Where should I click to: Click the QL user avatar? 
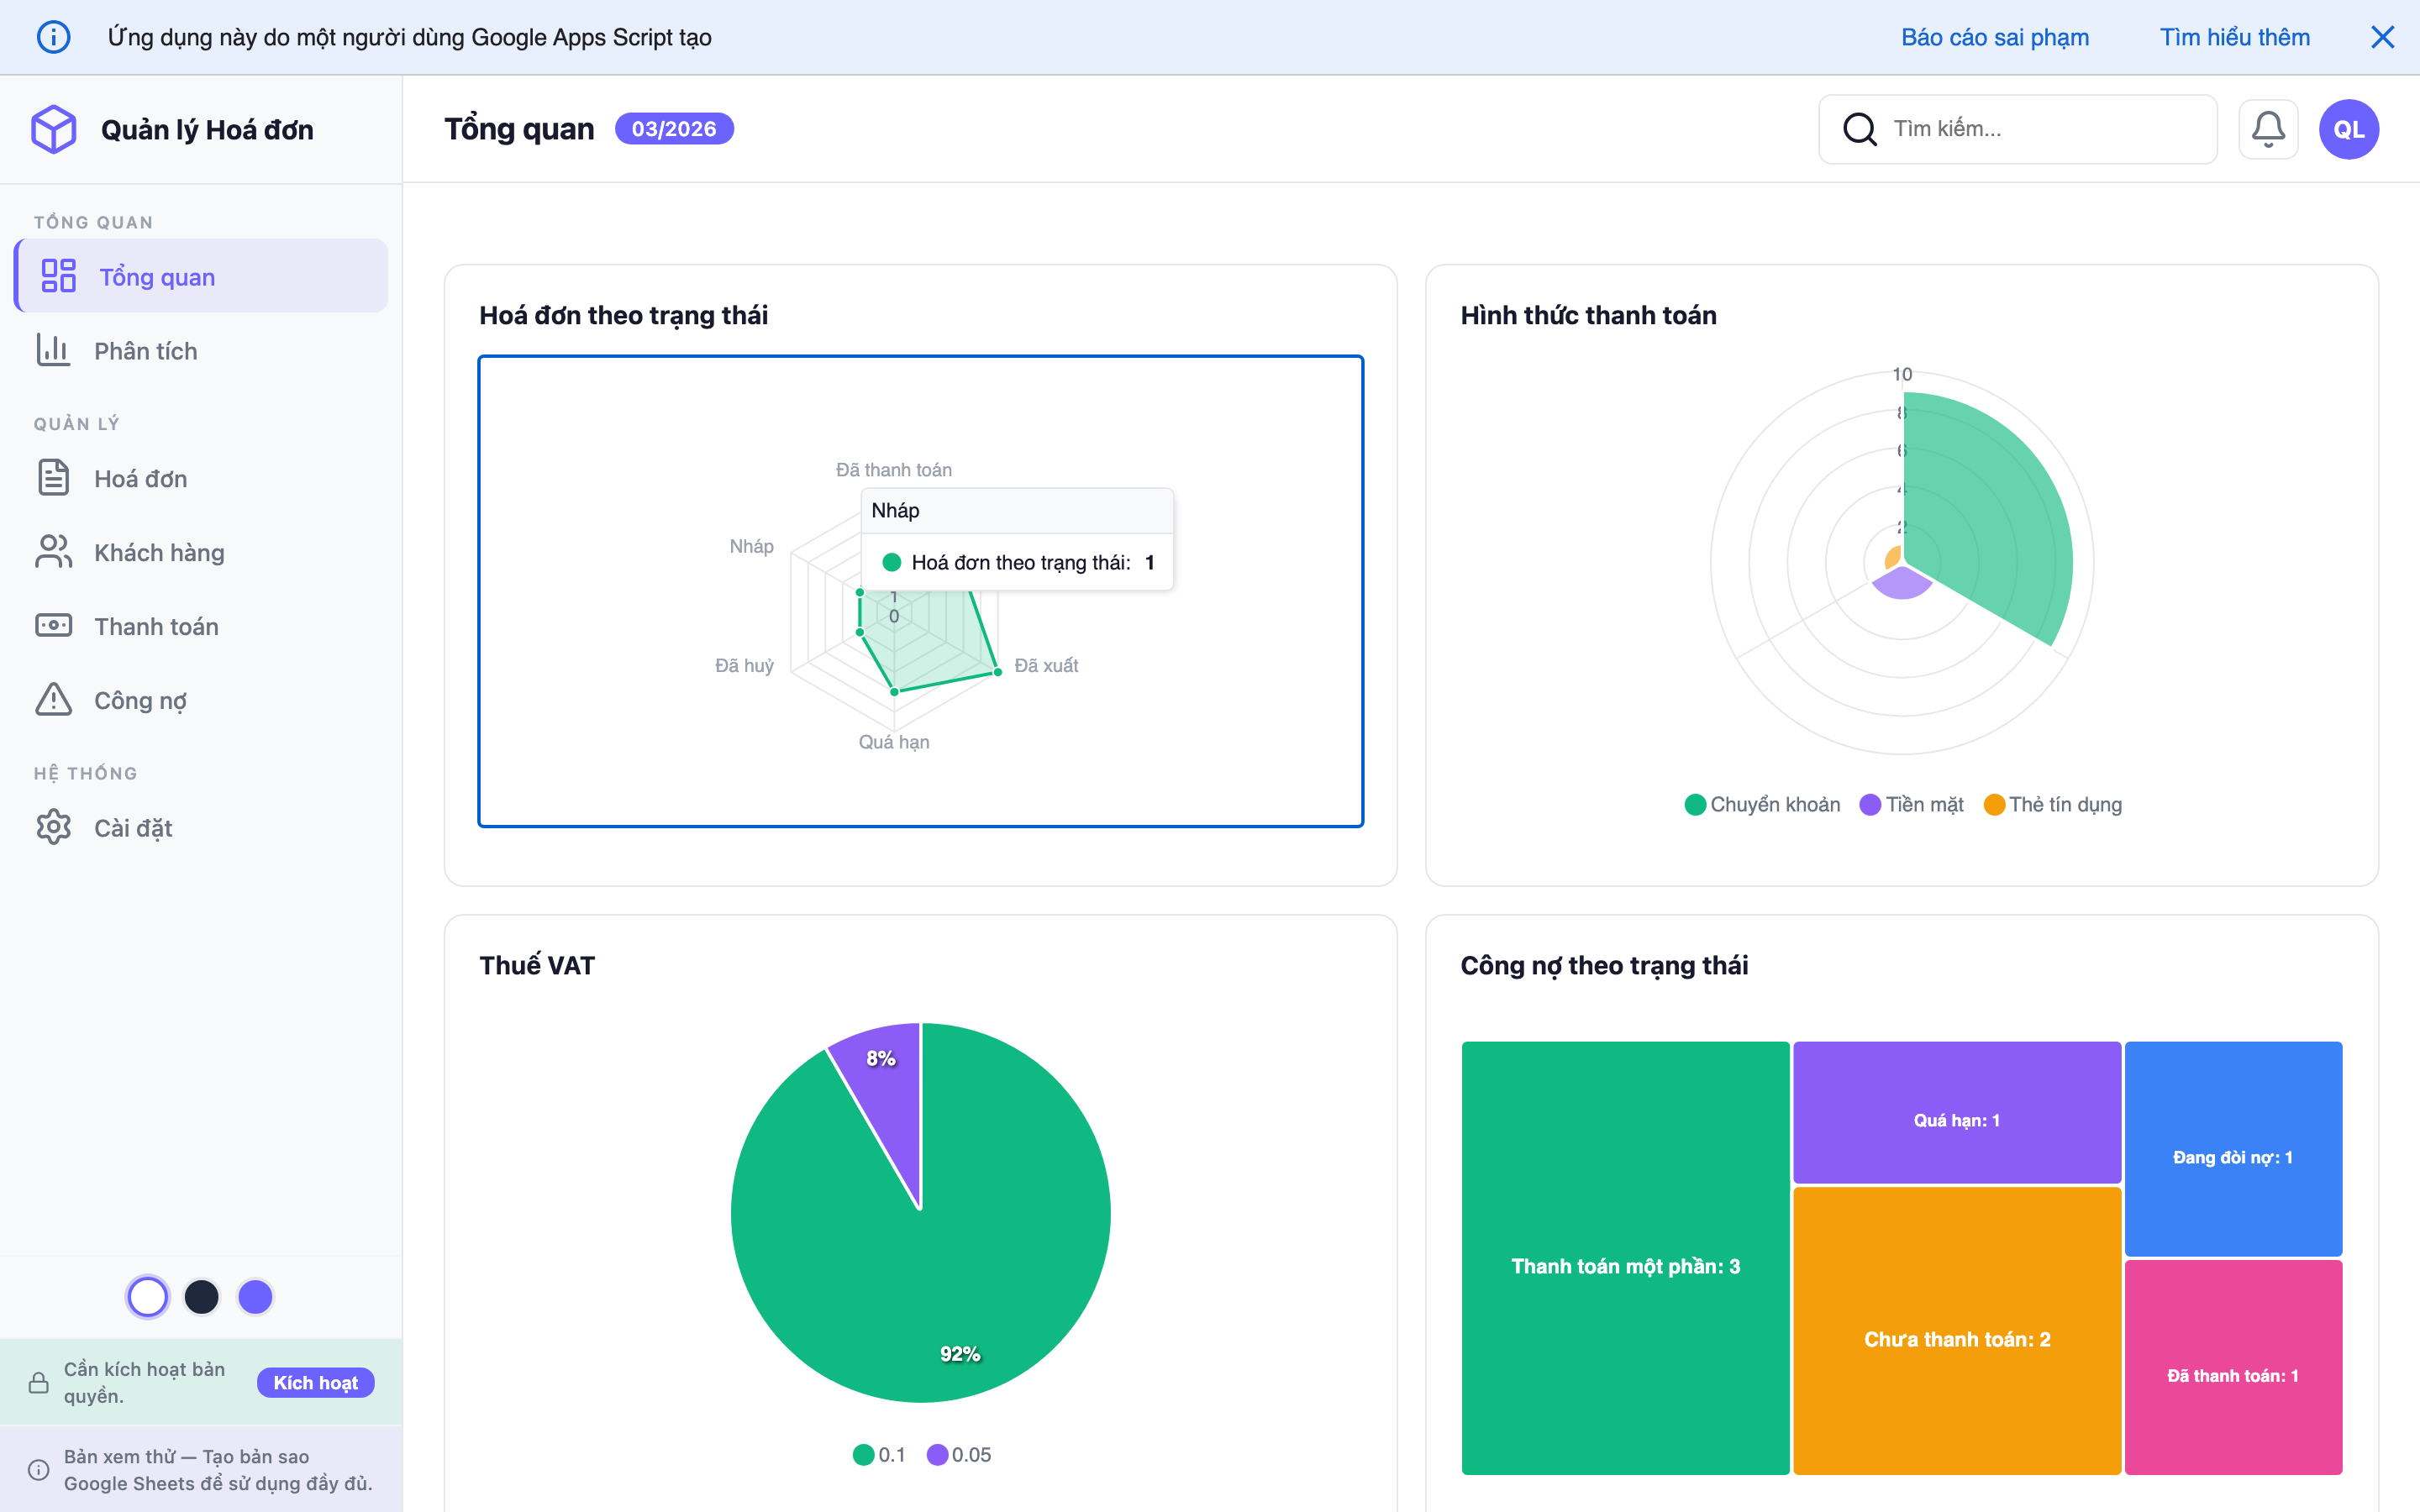2348,129
